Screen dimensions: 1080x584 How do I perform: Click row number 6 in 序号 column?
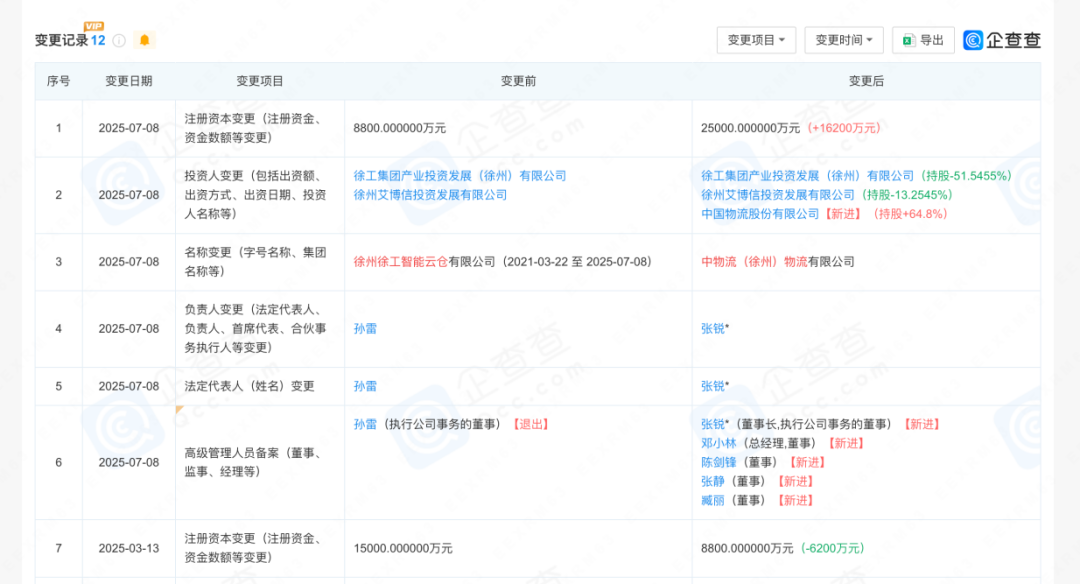coord(59,462)
